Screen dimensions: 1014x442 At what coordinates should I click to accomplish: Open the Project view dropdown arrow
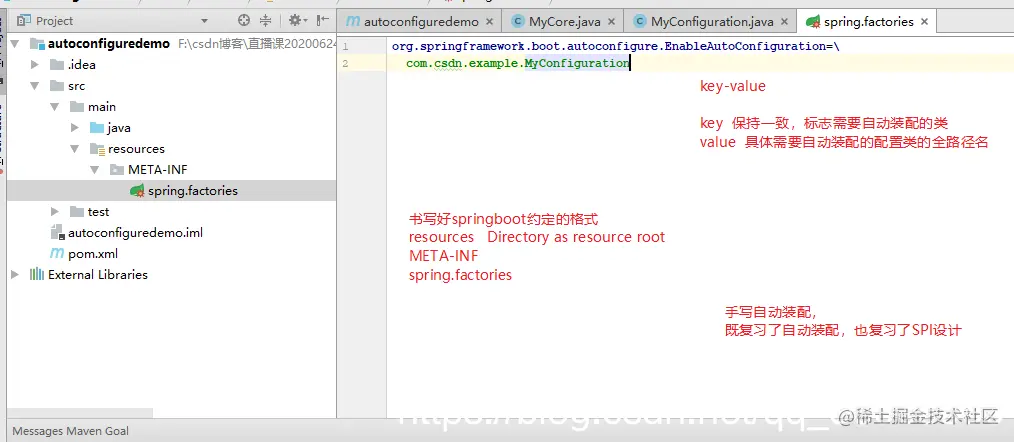204,21
